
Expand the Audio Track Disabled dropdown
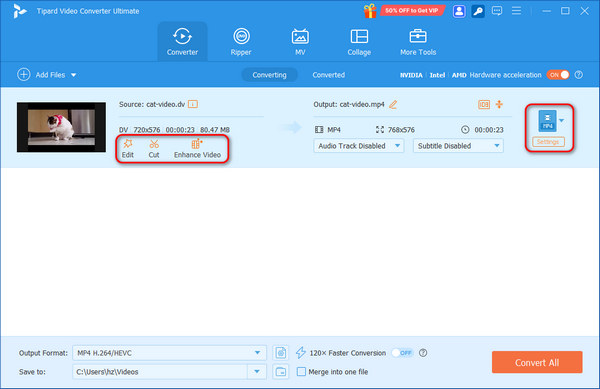[359, 146]
